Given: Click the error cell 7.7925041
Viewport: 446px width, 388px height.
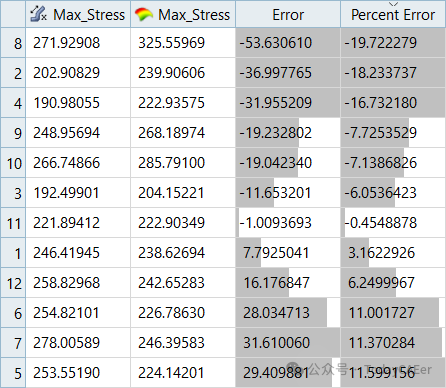Looking at the screenshot, I should 288,253.
